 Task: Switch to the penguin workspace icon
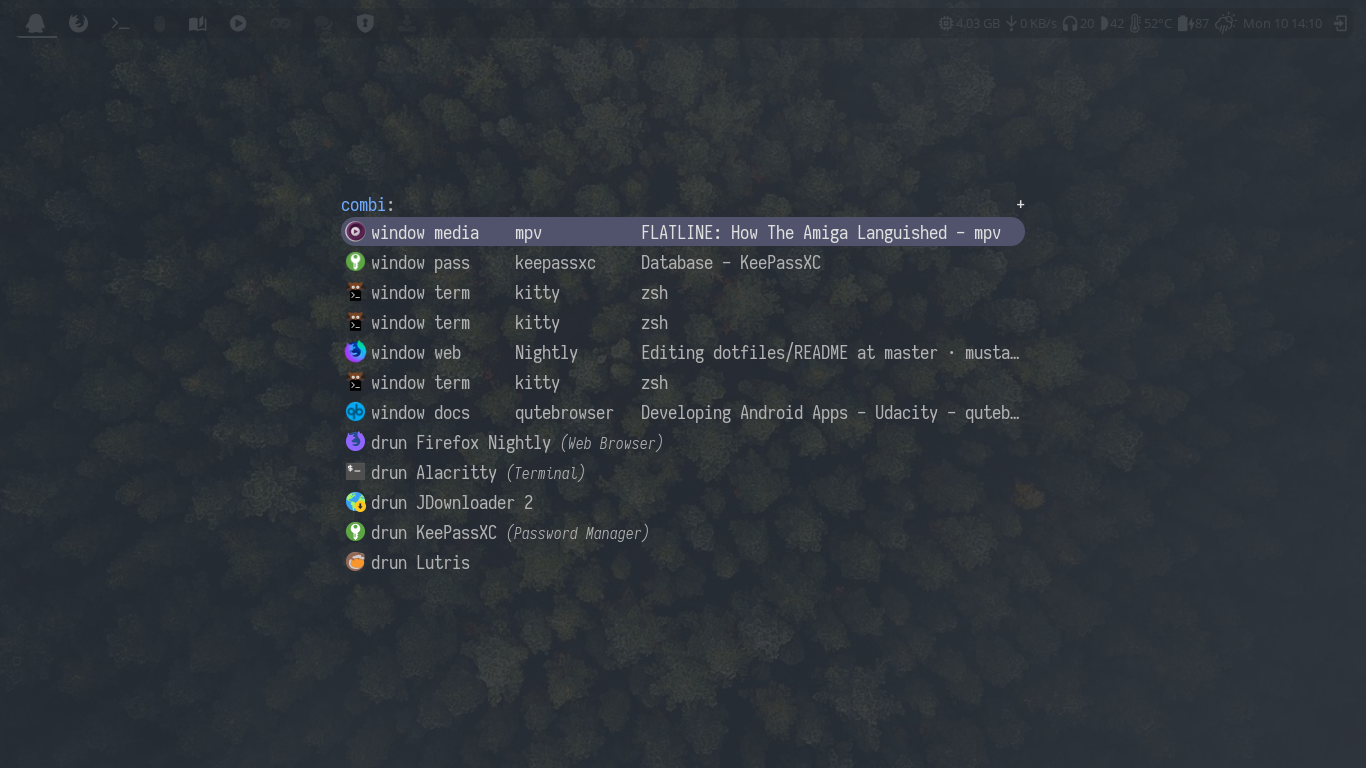pyautogui.click(x=36, y=23)
